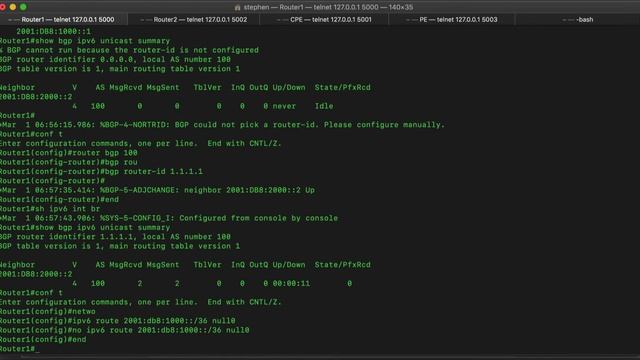Click the '%BGP-5-ADJCHANGE' neighbor Up message
Viewport: 640px width, 360px height.
(158, 190)
